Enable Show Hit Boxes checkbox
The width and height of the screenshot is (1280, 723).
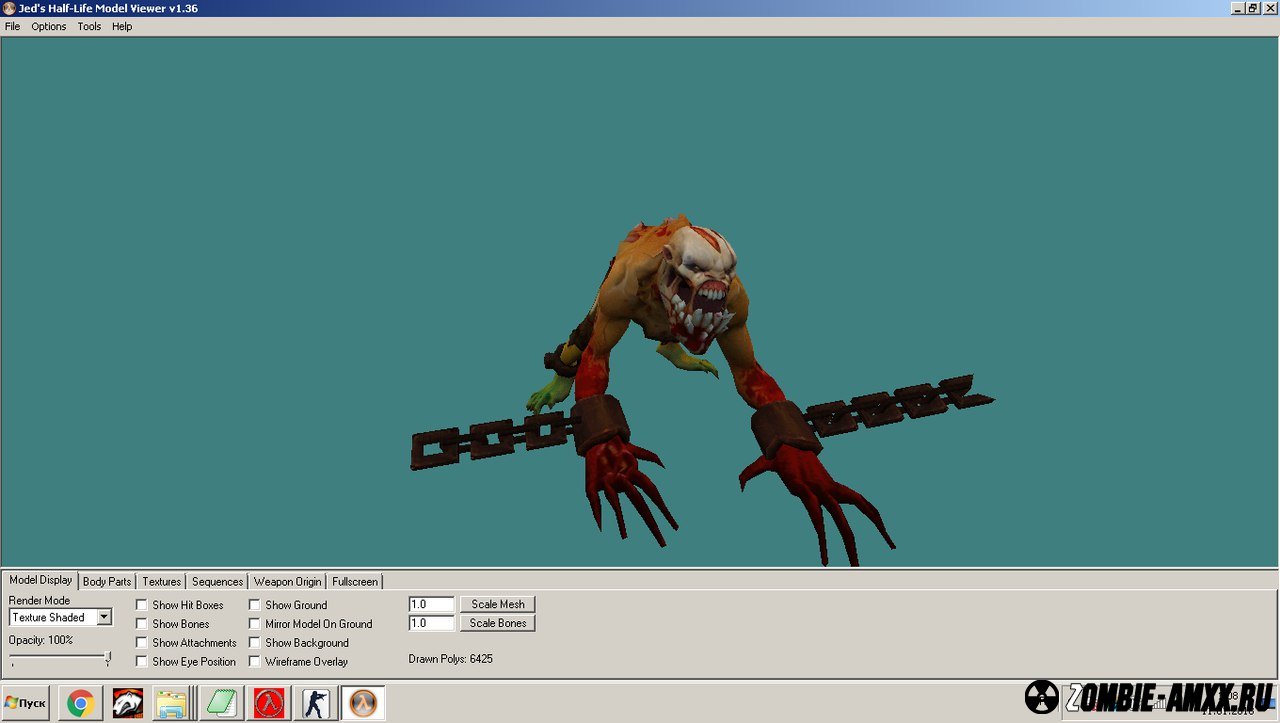click(142, 605)
